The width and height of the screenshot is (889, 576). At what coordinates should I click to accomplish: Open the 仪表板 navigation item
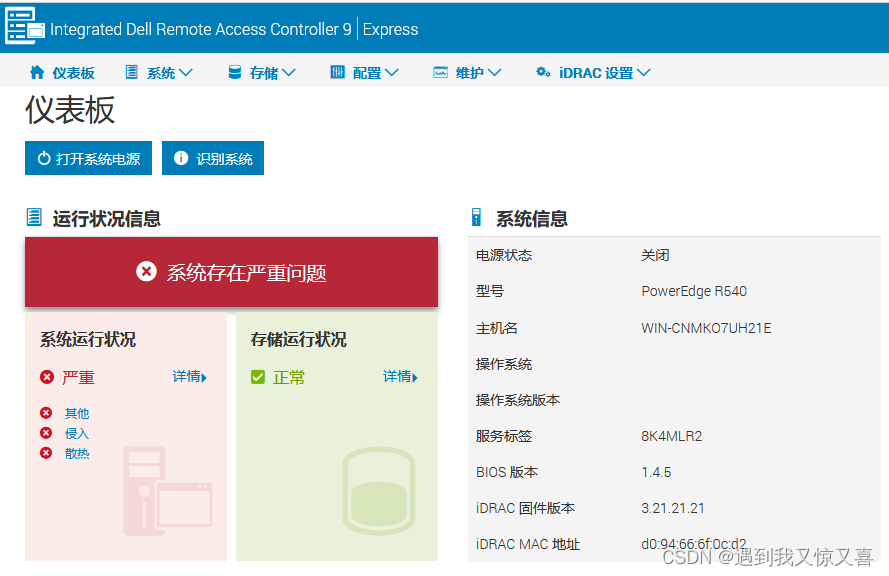point(62,73)
